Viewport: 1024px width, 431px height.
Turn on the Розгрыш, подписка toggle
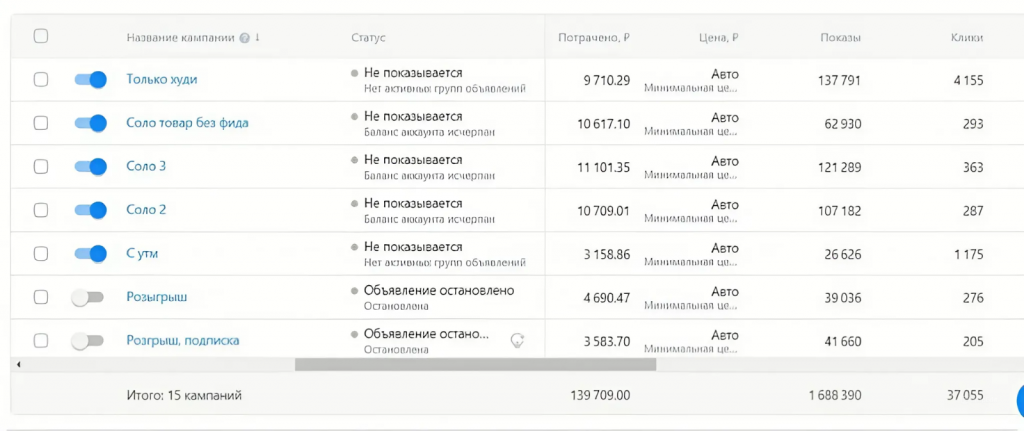click(88, 341)
